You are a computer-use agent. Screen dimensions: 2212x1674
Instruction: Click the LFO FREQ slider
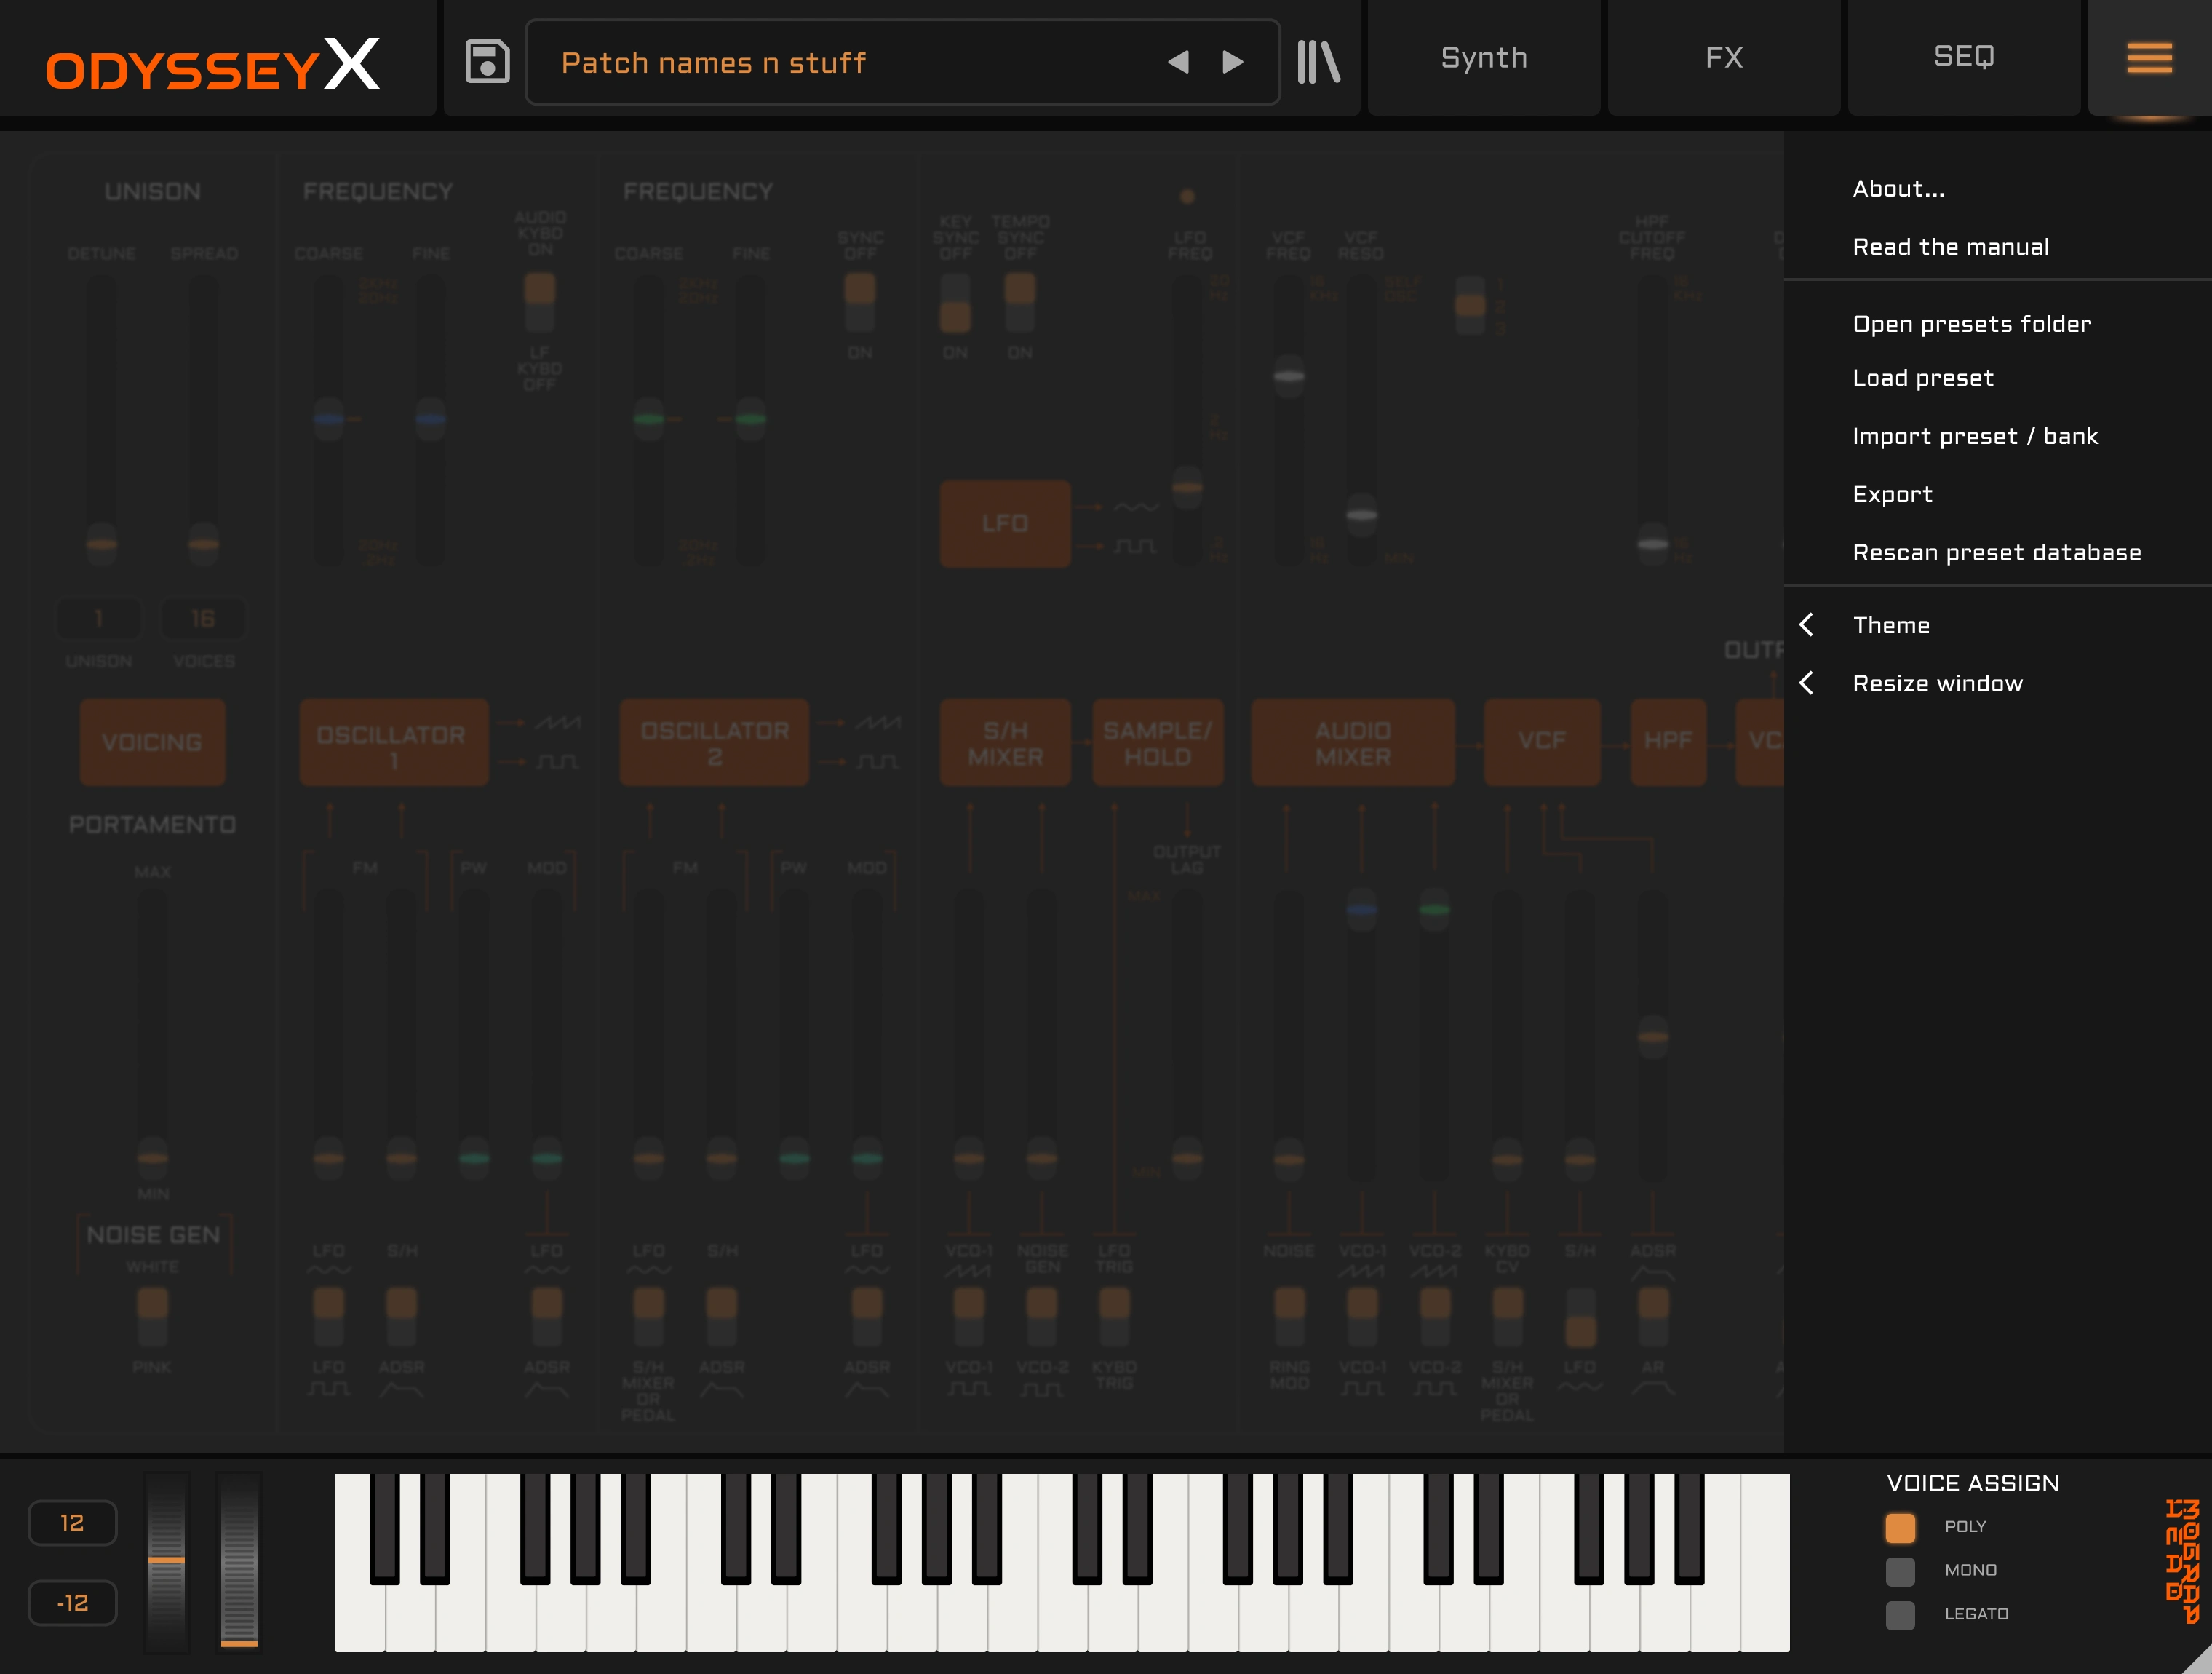[1187, 420]
